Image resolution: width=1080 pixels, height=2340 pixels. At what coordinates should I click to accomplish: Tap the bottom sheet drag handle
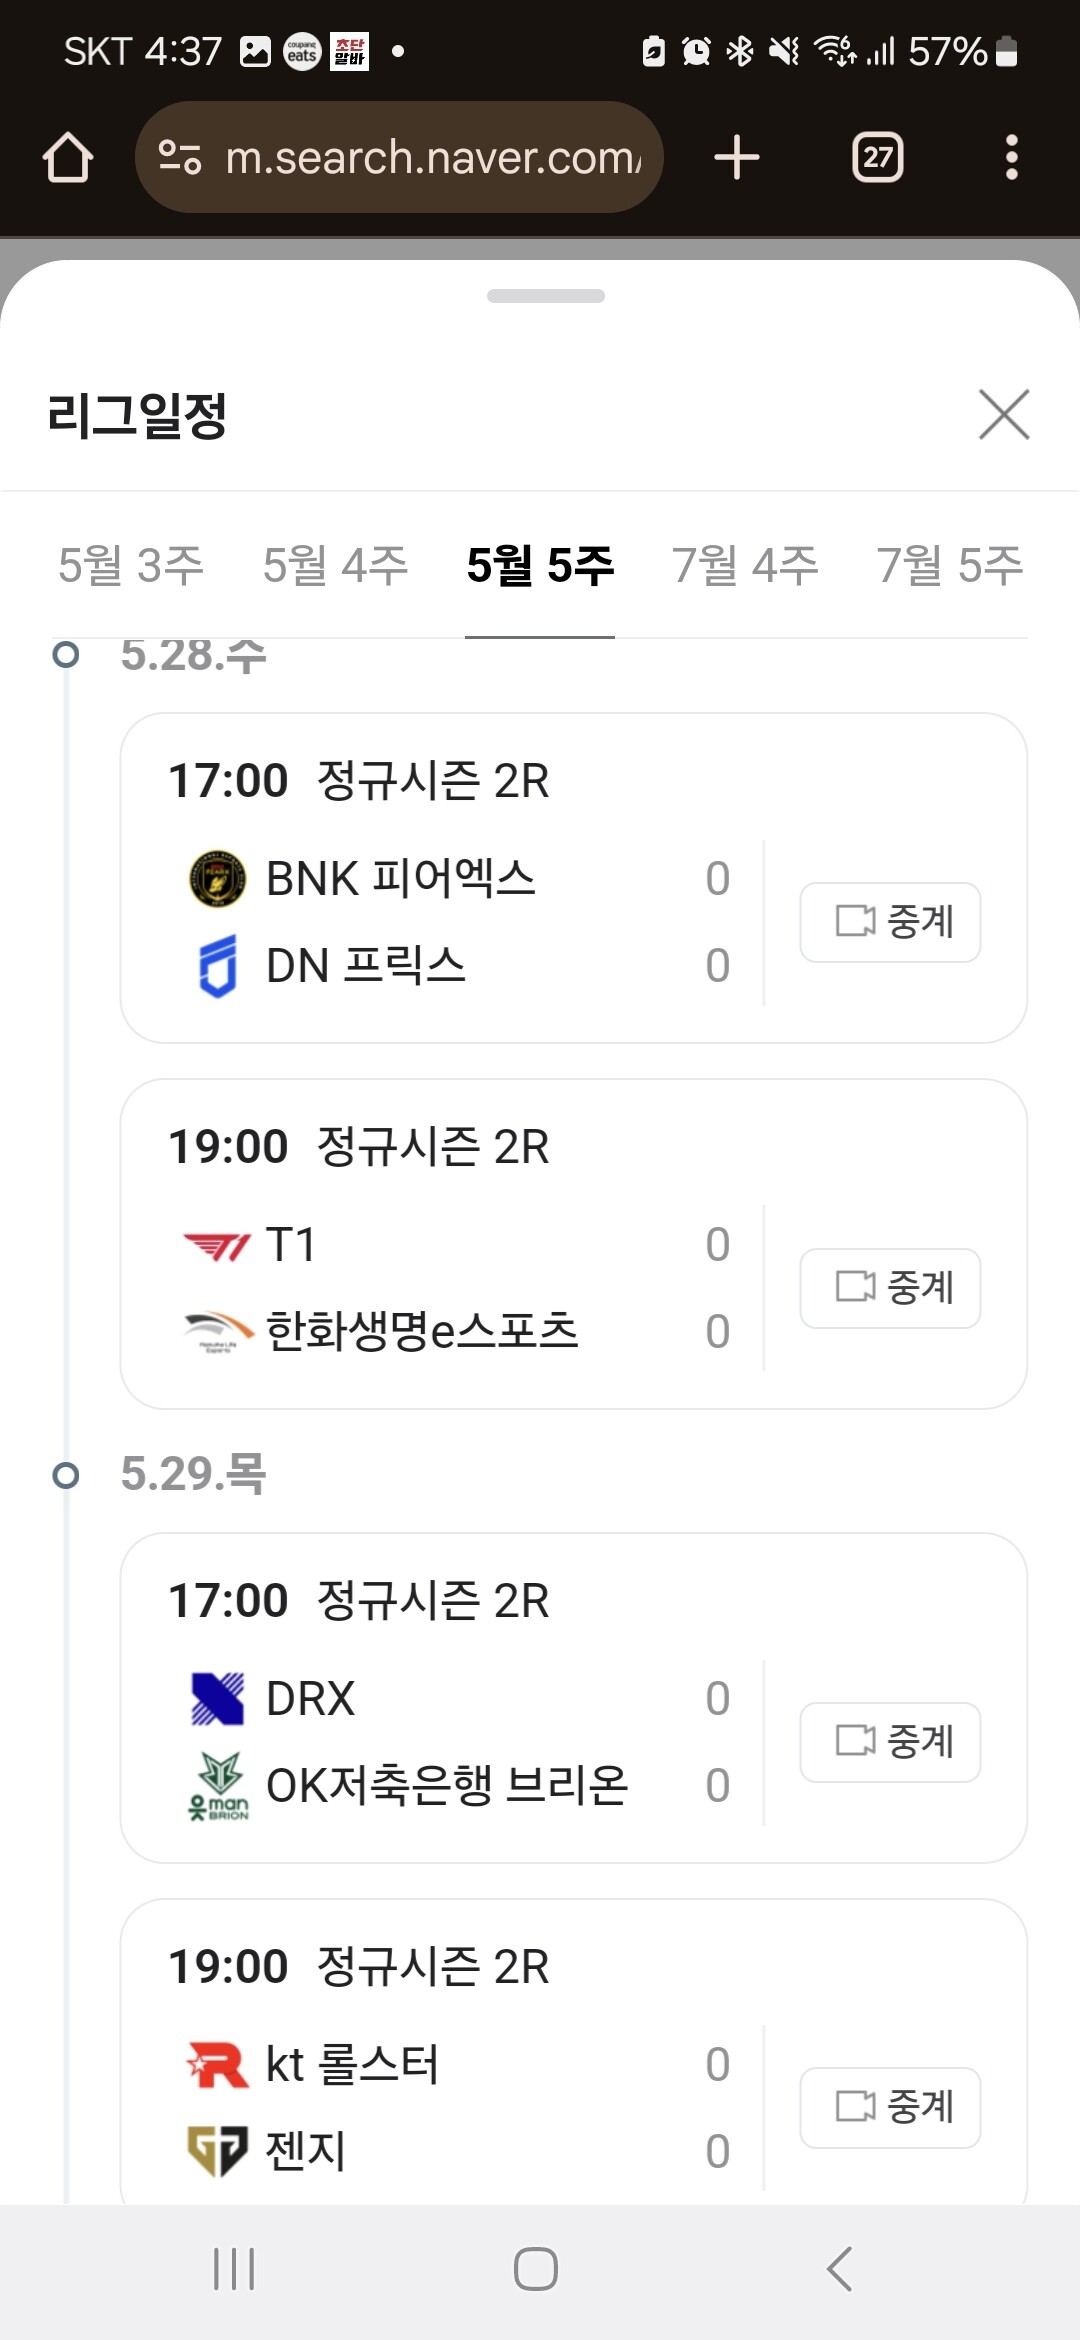pos(545,296)
